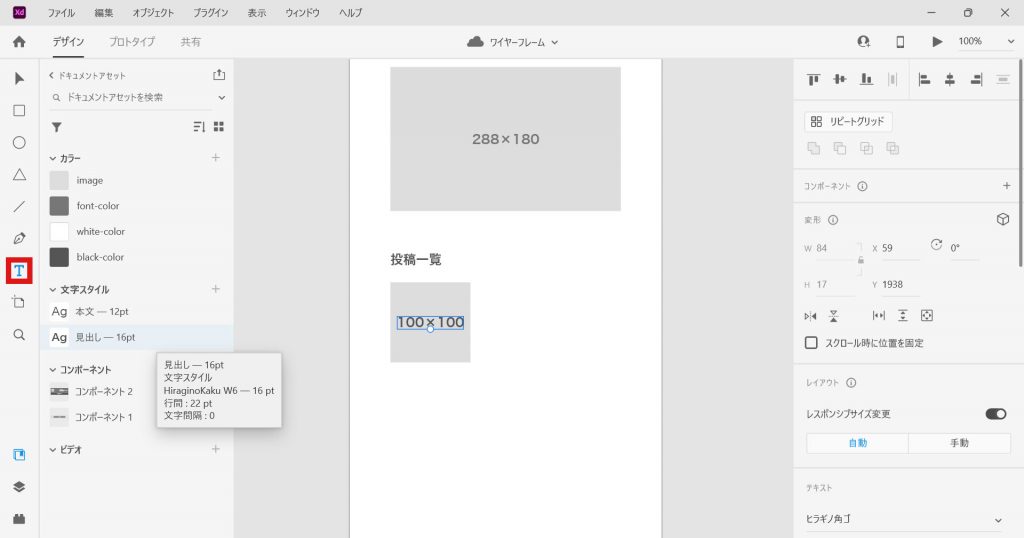
Task: Toggle レスポンシブサイズ変更 switch
Action: [996, 414]
